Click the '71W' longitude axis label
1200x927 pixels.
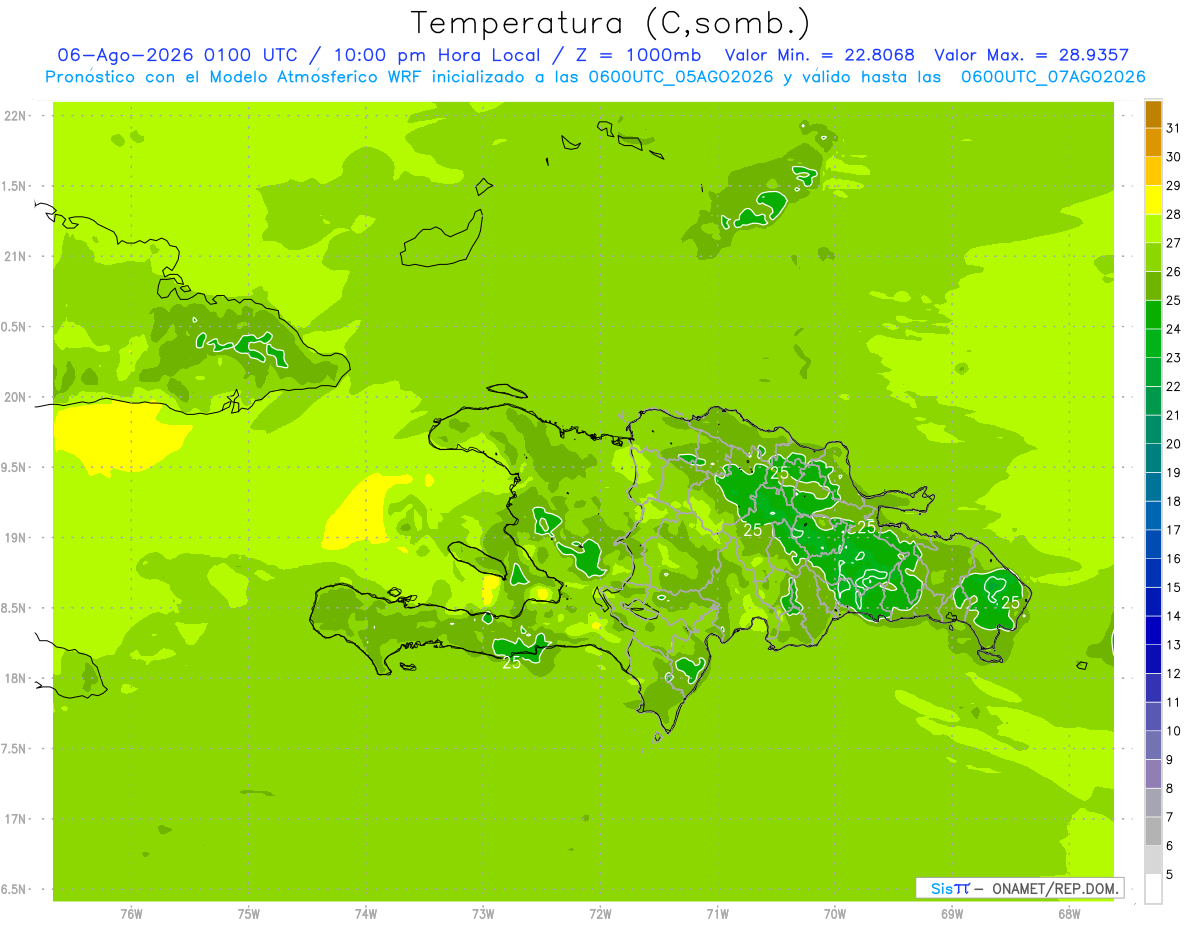click(717, 914)
